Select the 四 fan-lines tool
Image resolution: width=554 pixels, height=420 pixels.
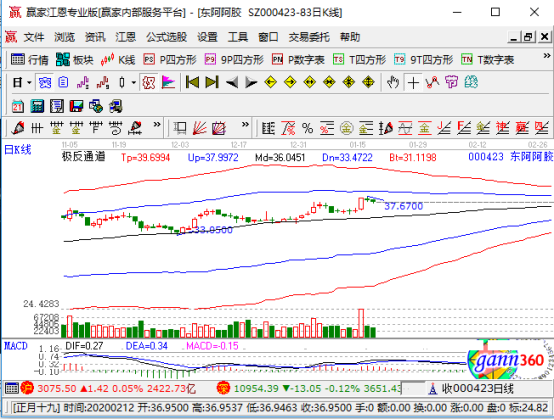click(541, 128)
